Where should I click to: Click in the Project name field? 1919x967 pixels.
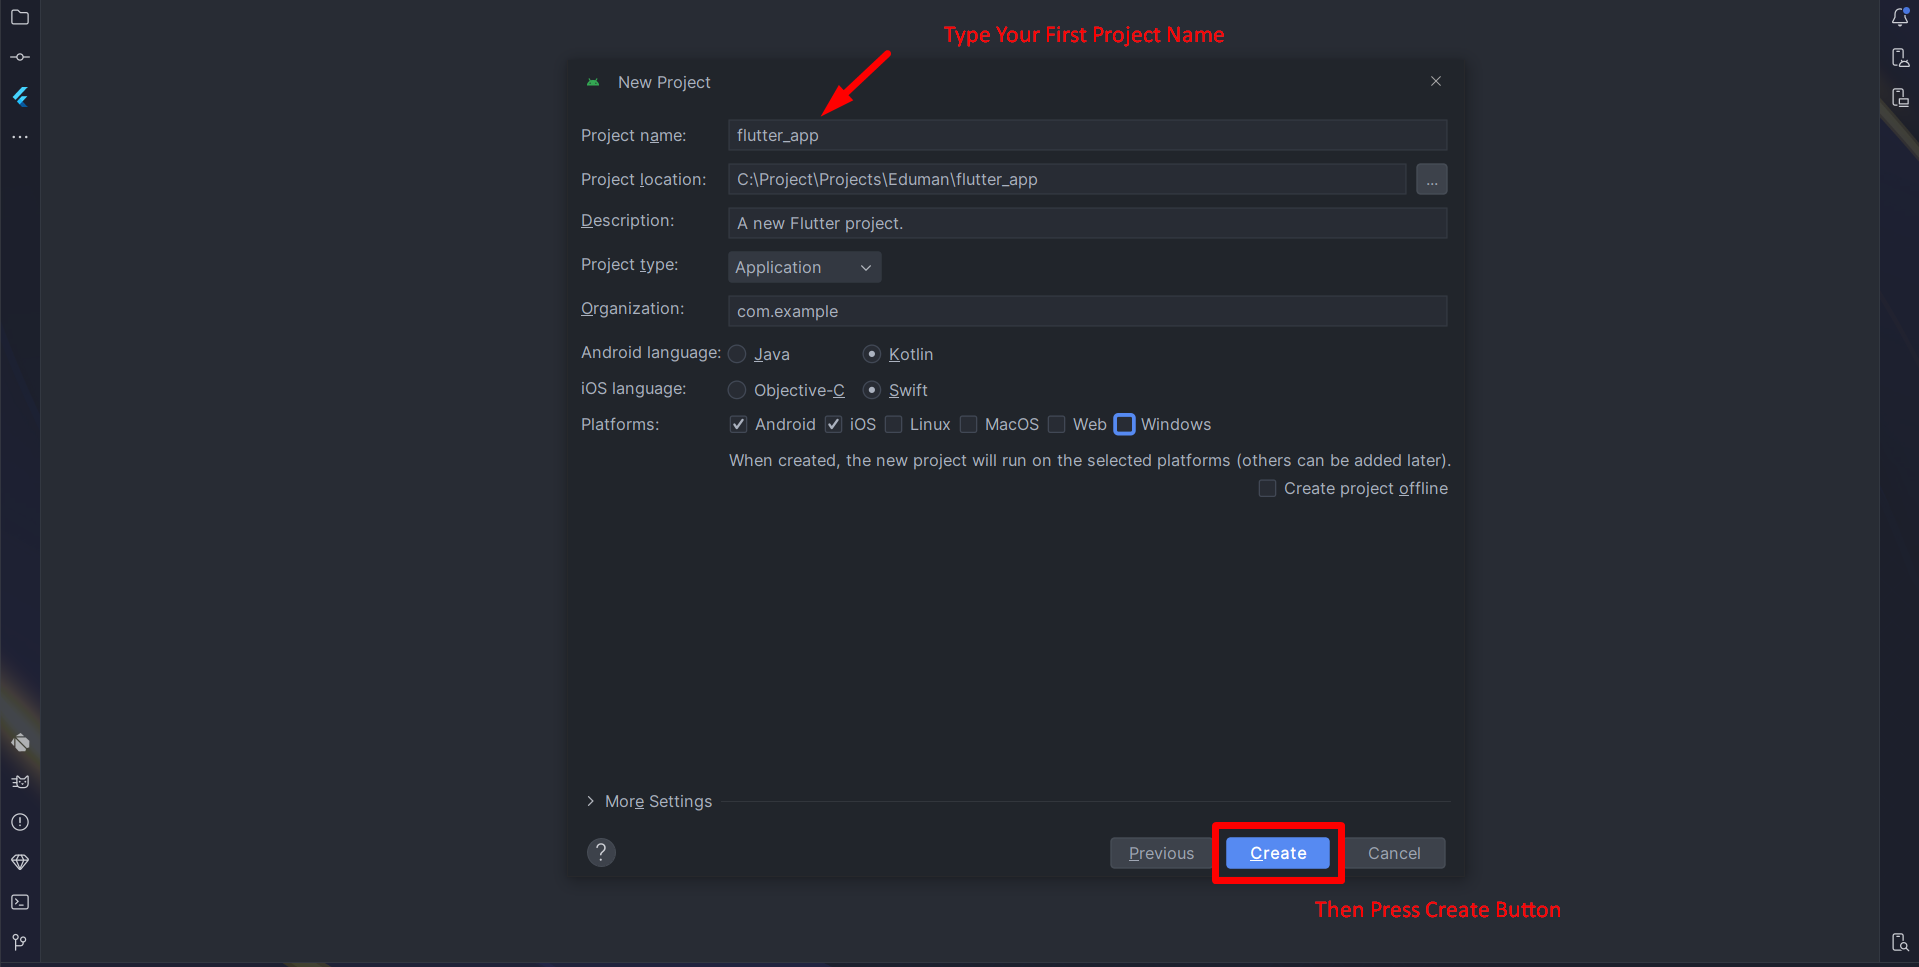pos(1086,135)
